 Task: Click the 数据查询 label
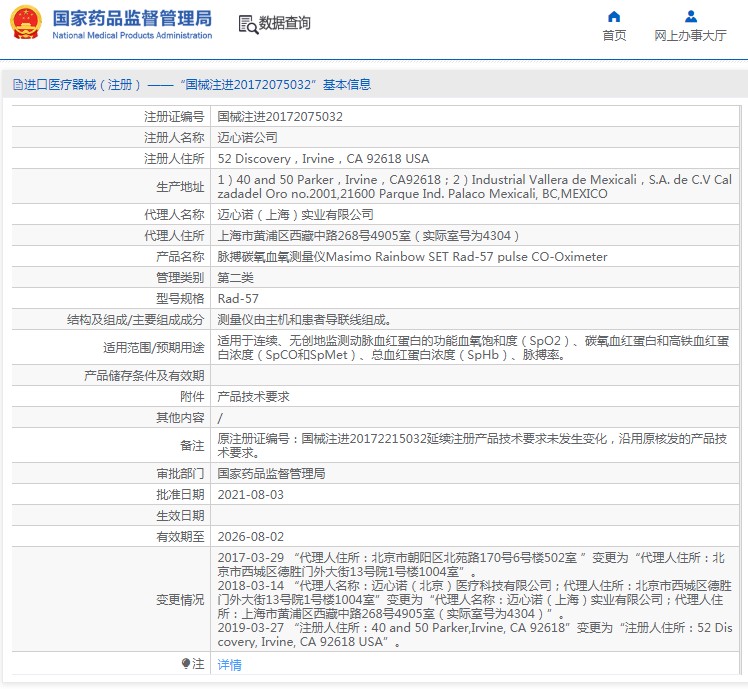coord(284,23)
